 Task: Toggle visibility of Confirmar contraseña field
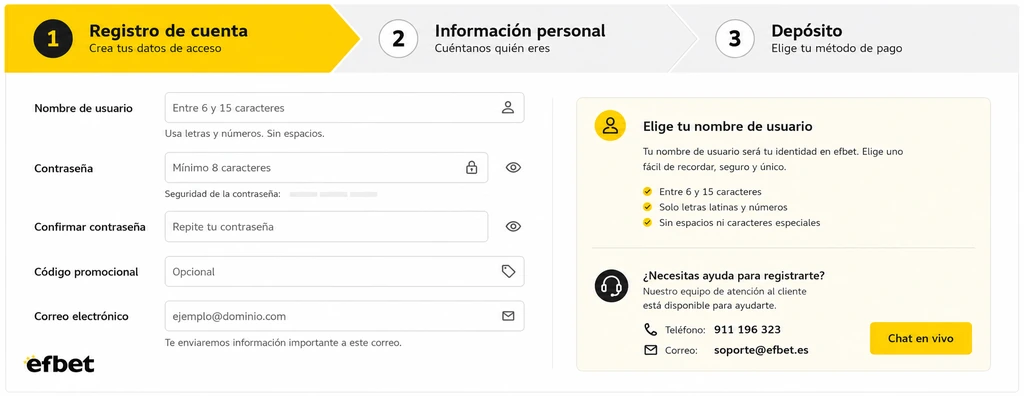click(513, 227)
